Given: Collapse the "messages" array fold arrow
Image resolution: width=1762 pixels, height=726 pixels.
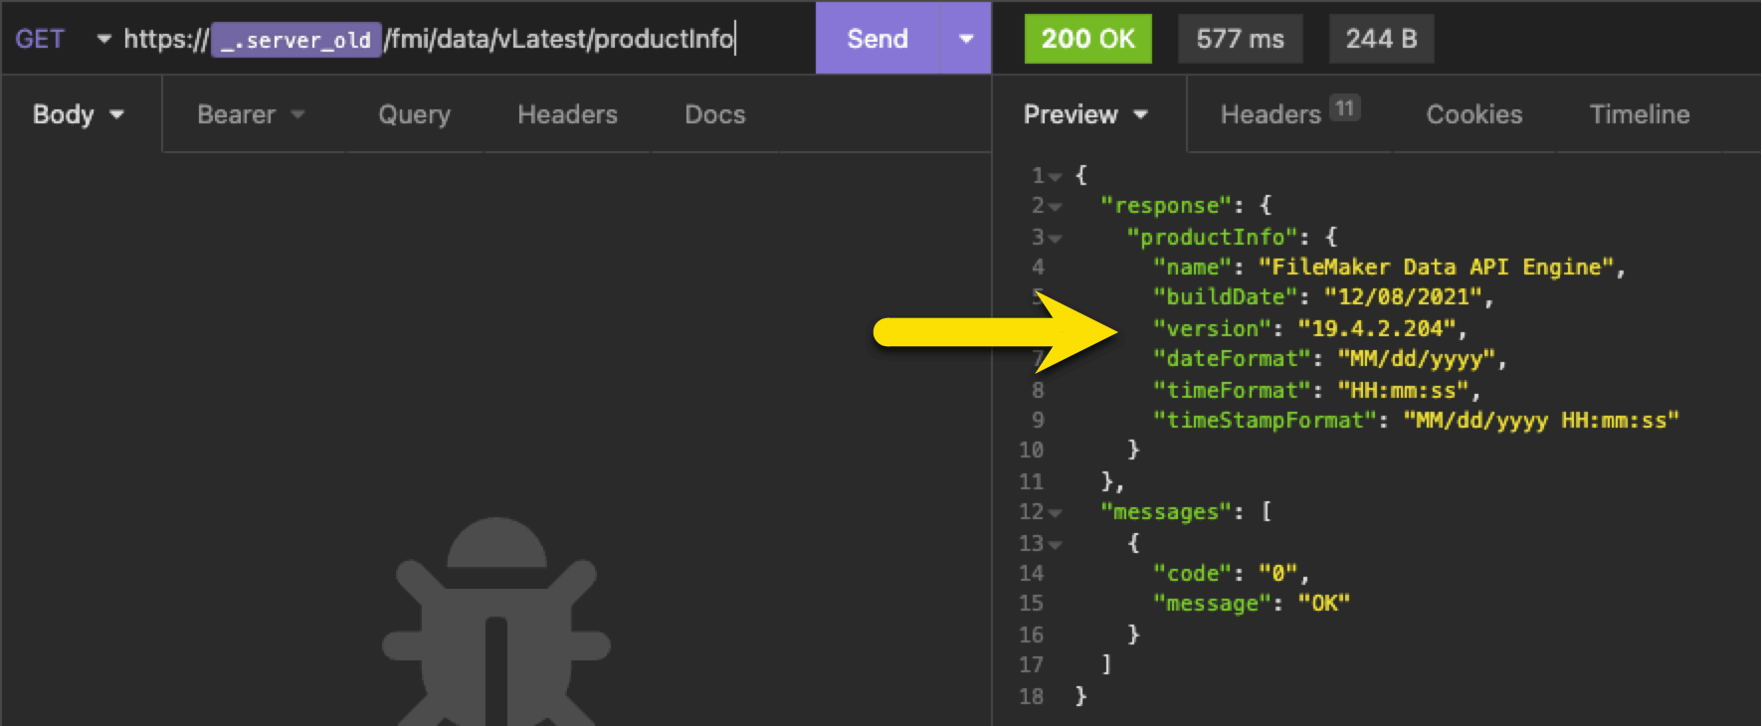Looking at the screenshot, I should 1055,513.
